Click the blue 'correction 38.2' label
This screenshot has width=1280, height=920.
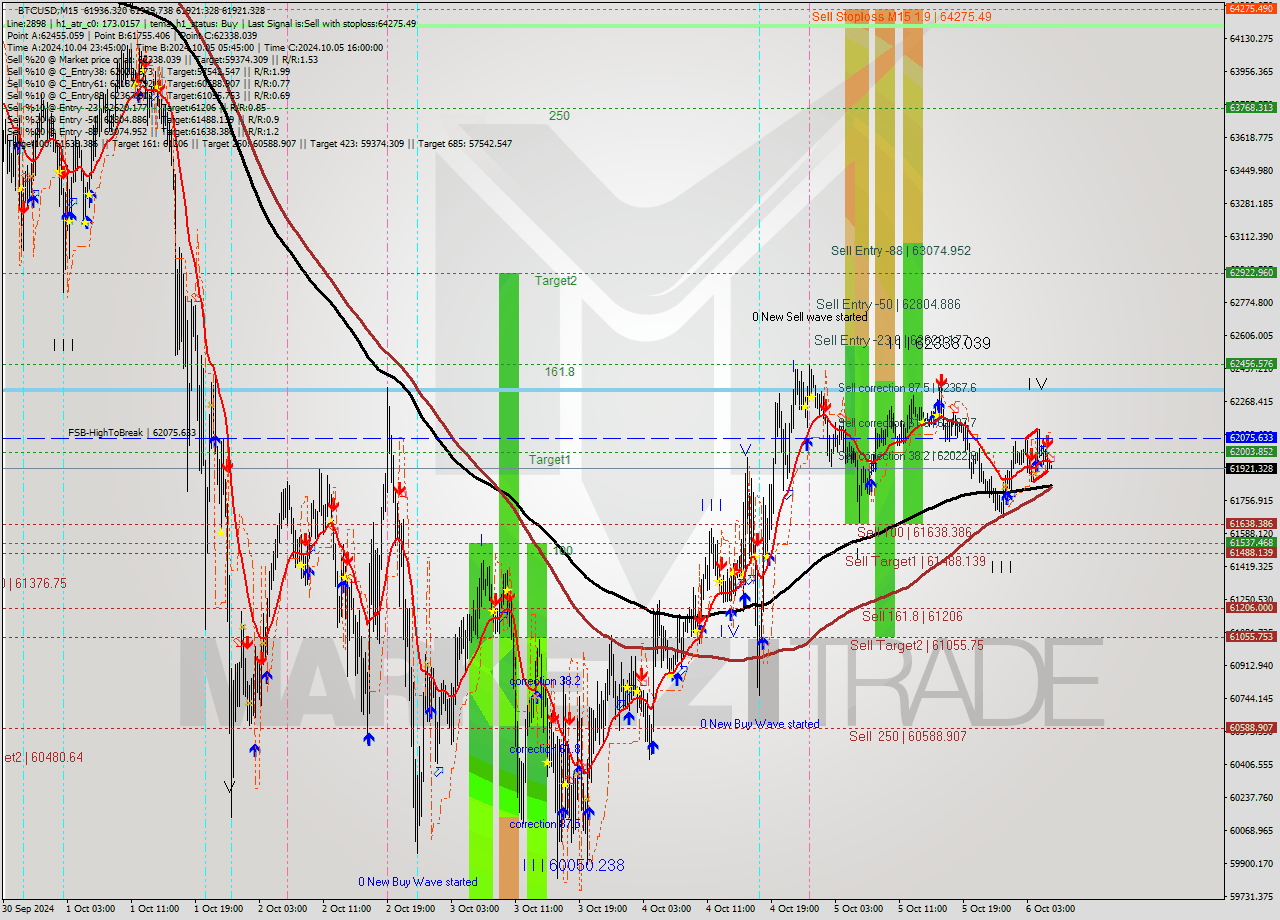pos(545,681)
